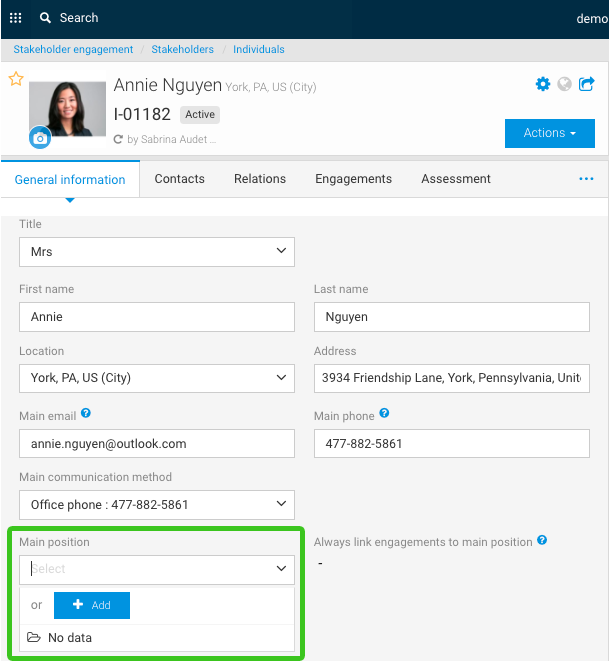Click the Main phone help icon
The image size is (610, 661).
pos(384,413)
